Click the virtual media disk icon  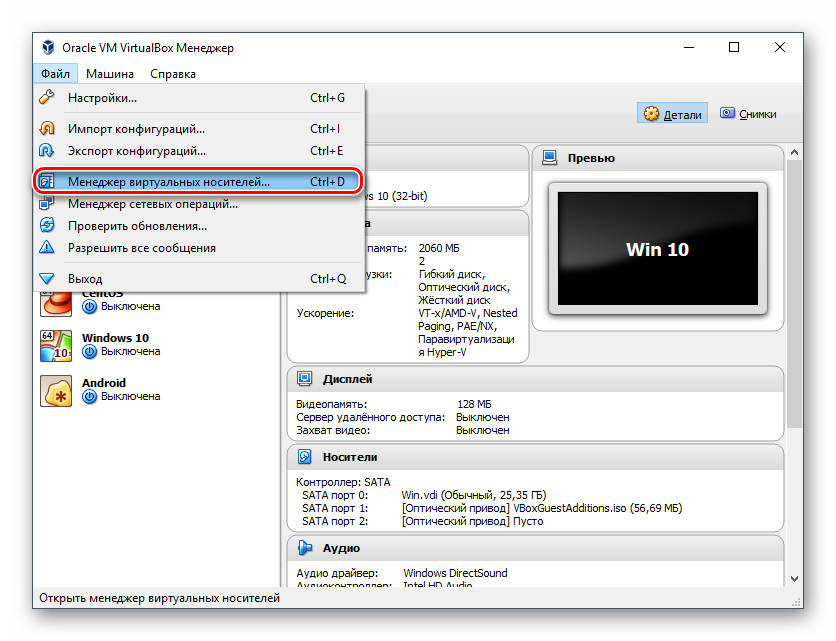tap(47, 182)
